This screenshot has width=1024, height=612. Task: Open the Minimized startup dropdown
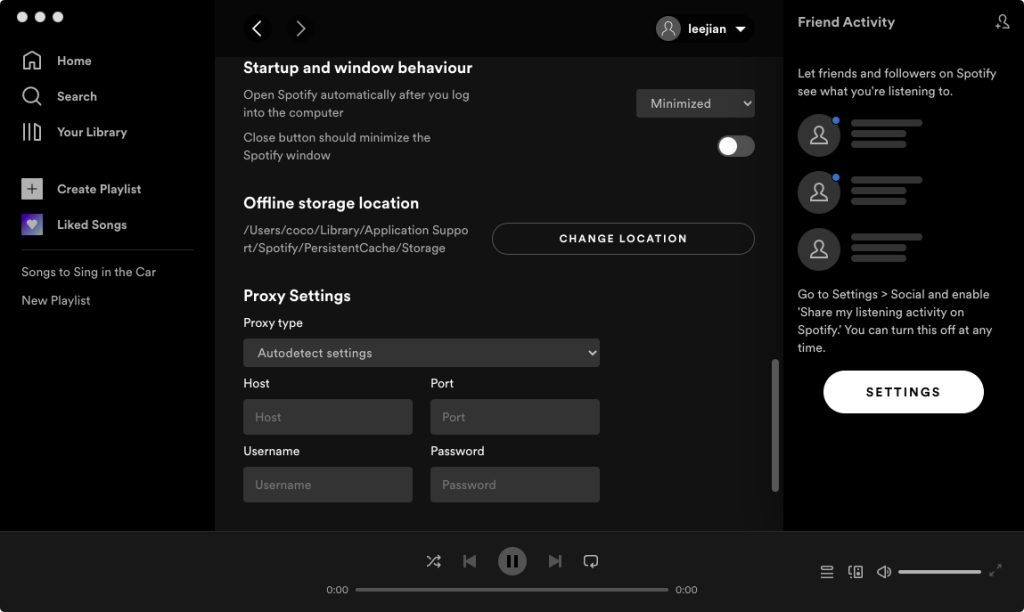[x=695, y=104]
